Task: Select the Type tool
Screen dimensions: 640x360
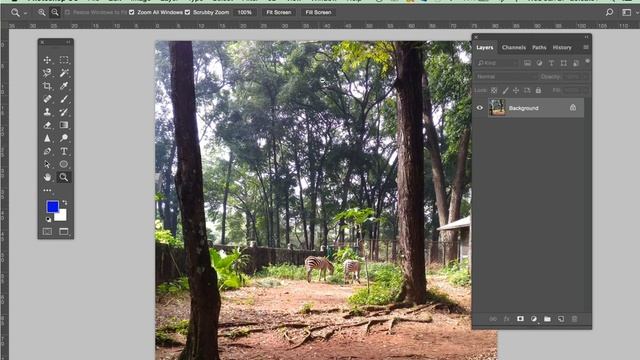Action: point(64,151)
